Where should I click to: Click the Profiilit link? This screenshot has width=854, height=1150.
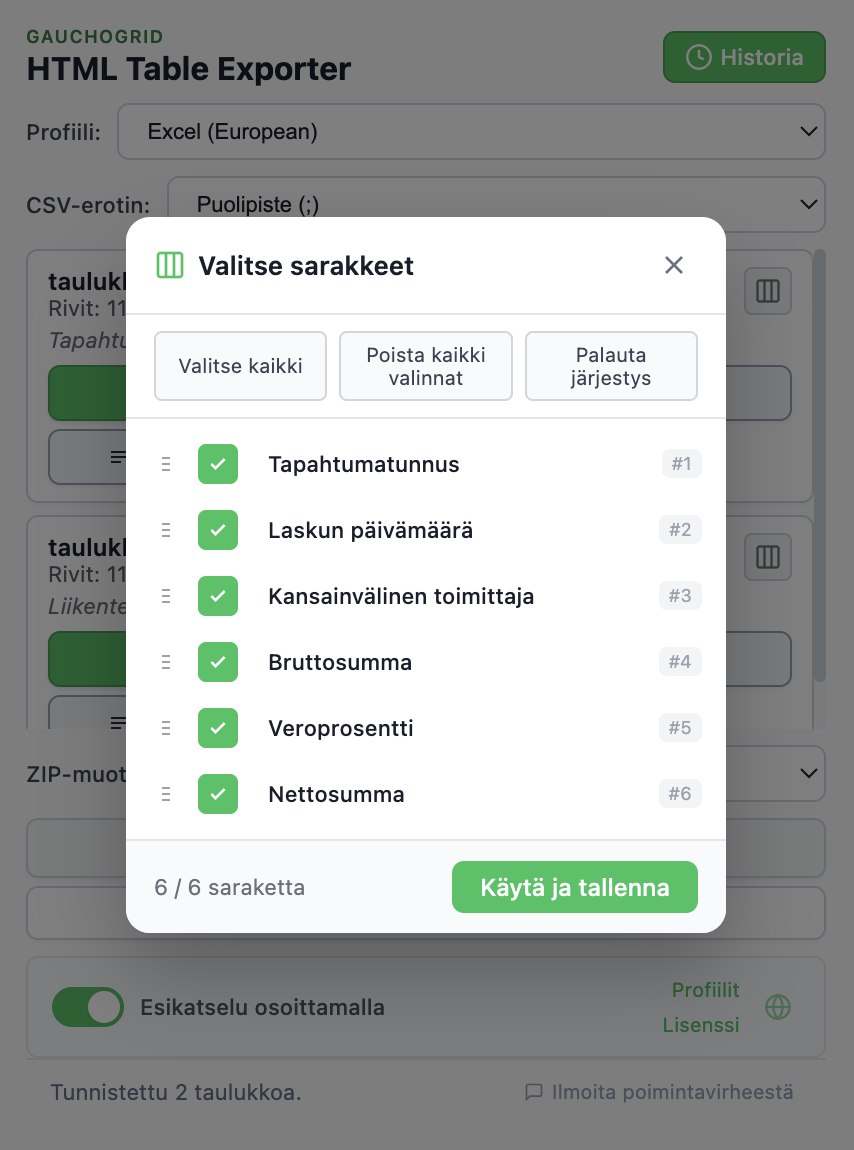click(705, 990)
